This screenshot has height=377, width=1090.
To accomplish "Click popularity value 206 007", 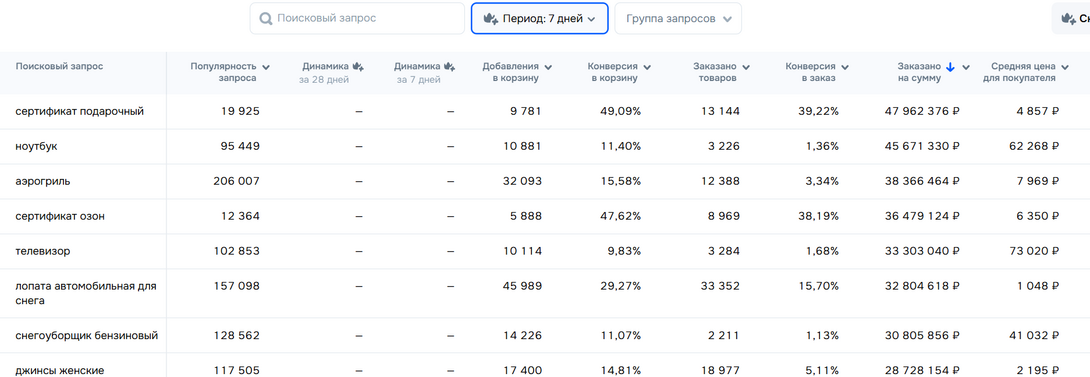I will (x=236, y=181).
